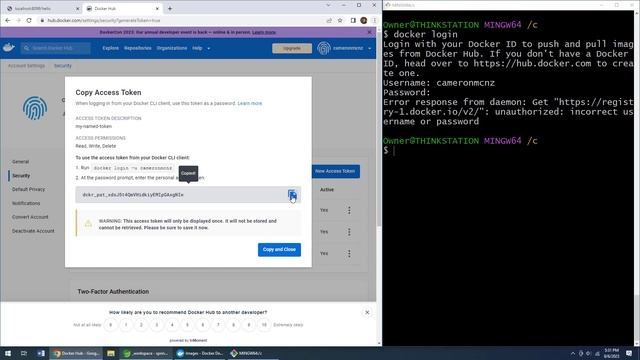Click the fingerprint avatar in the navbar
This screenshot has height=360, width=640.
coord(324,48)
